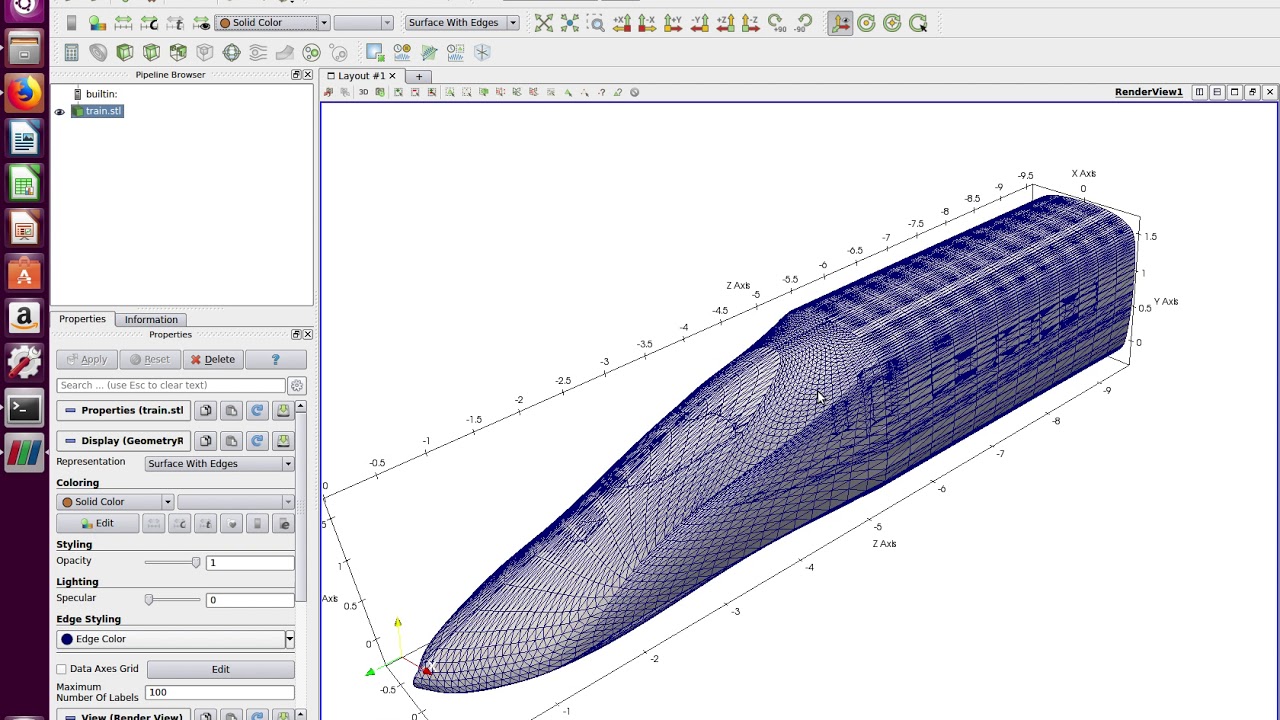Click the Glyph filter icon
1280x720 pixels.
pyautogui.click(x=231, y=52)
